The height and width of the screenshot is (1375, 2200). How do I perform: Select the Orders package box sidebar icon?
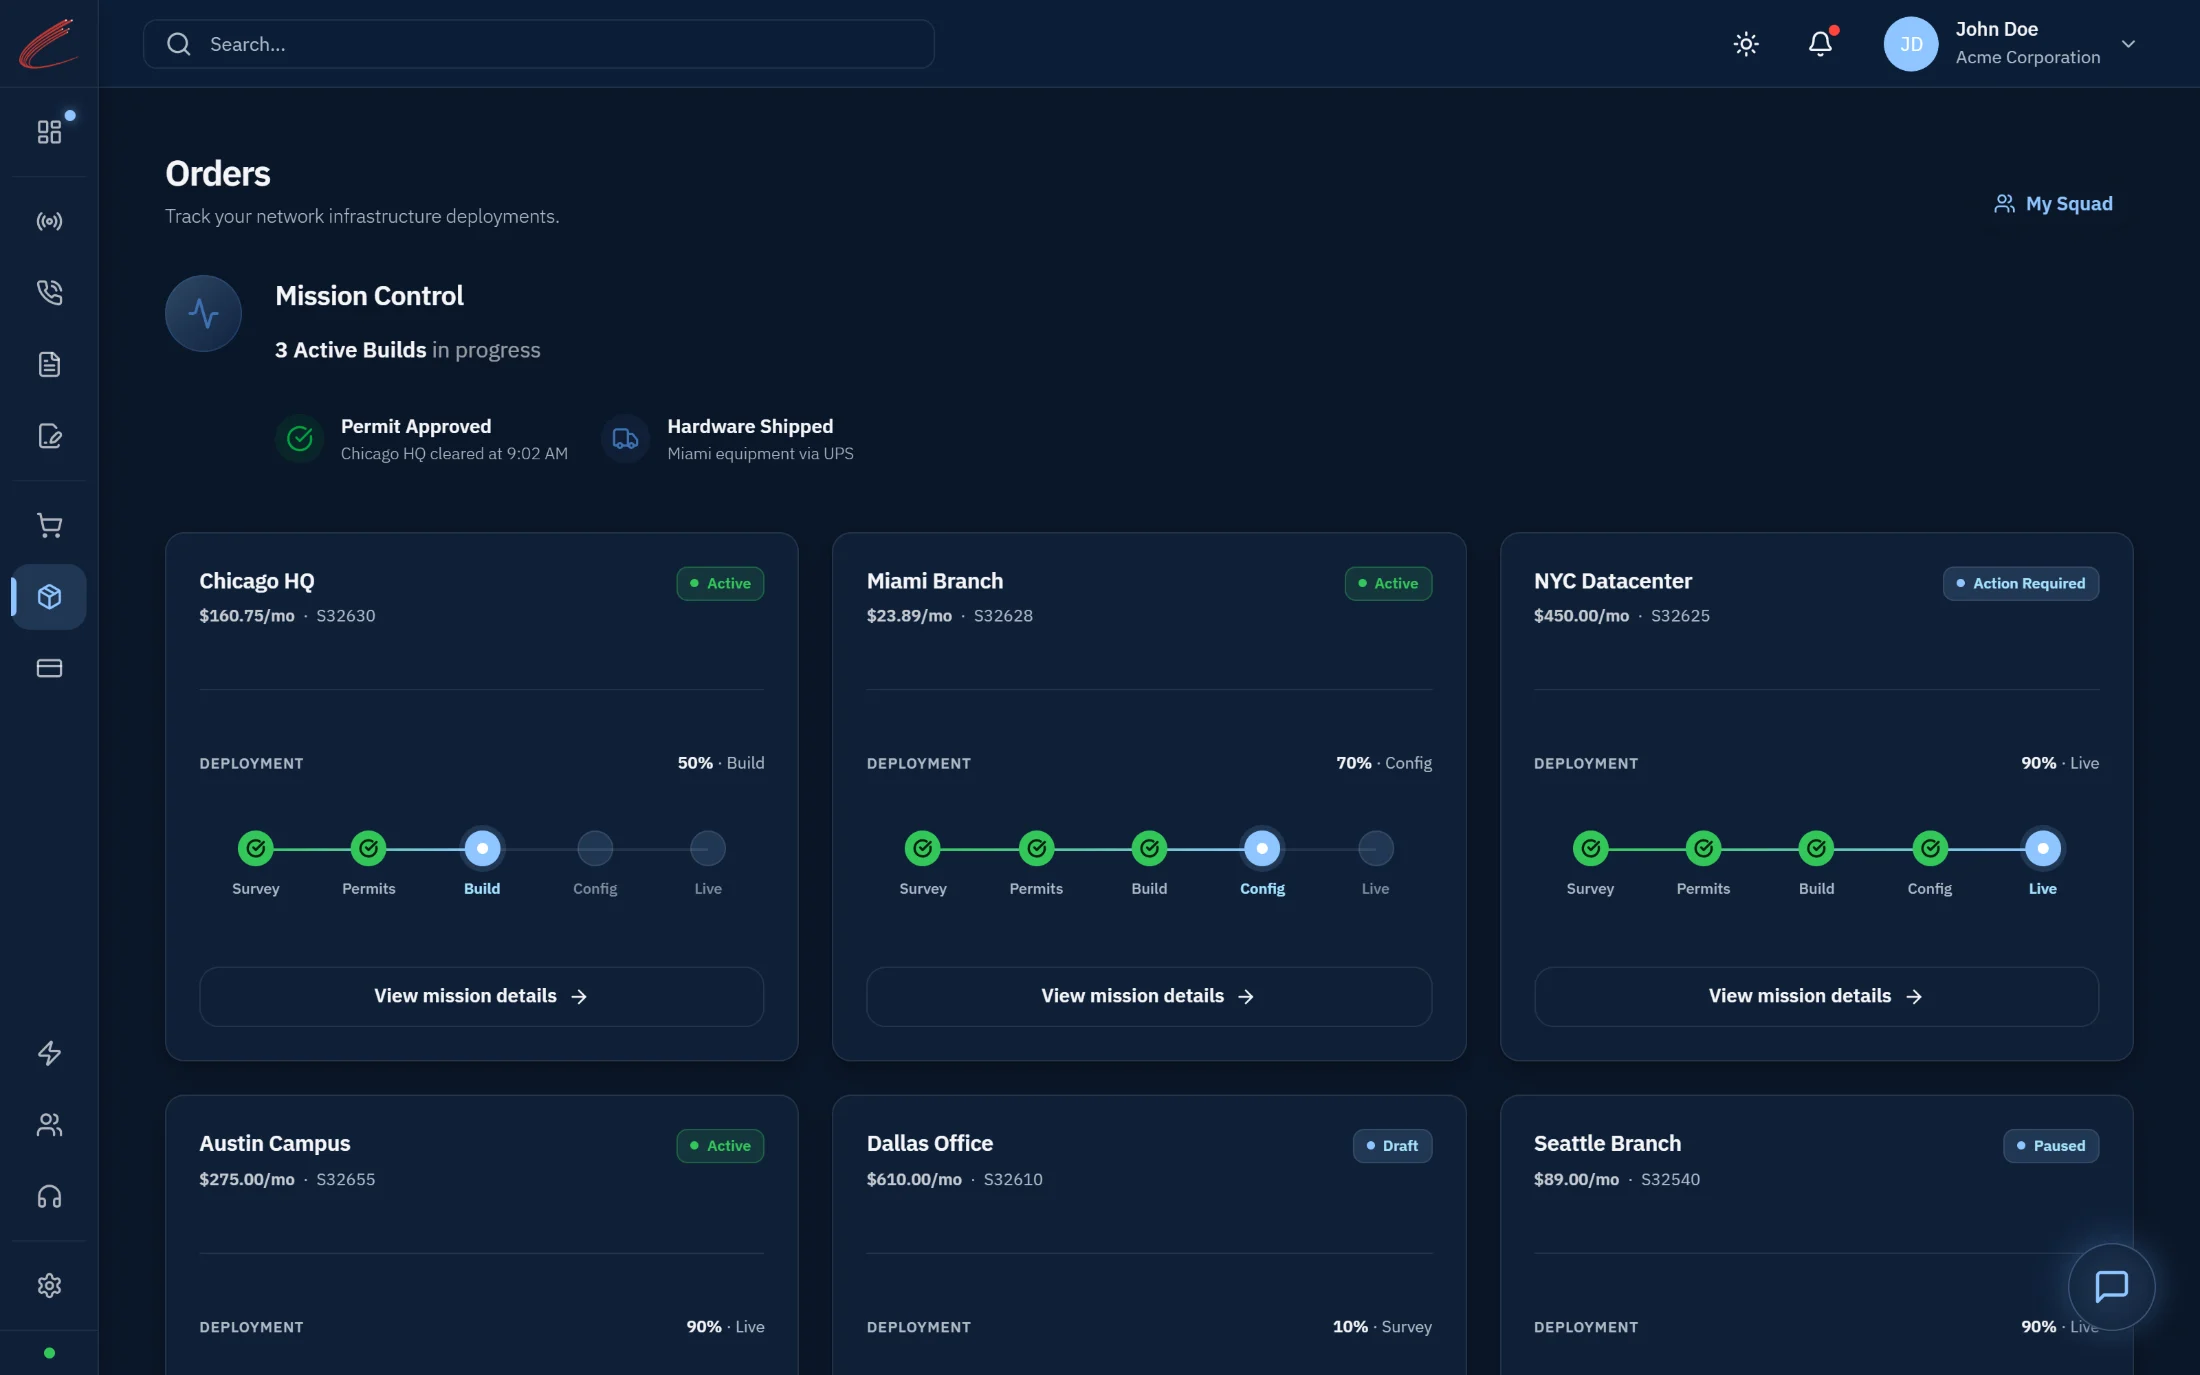49,597
